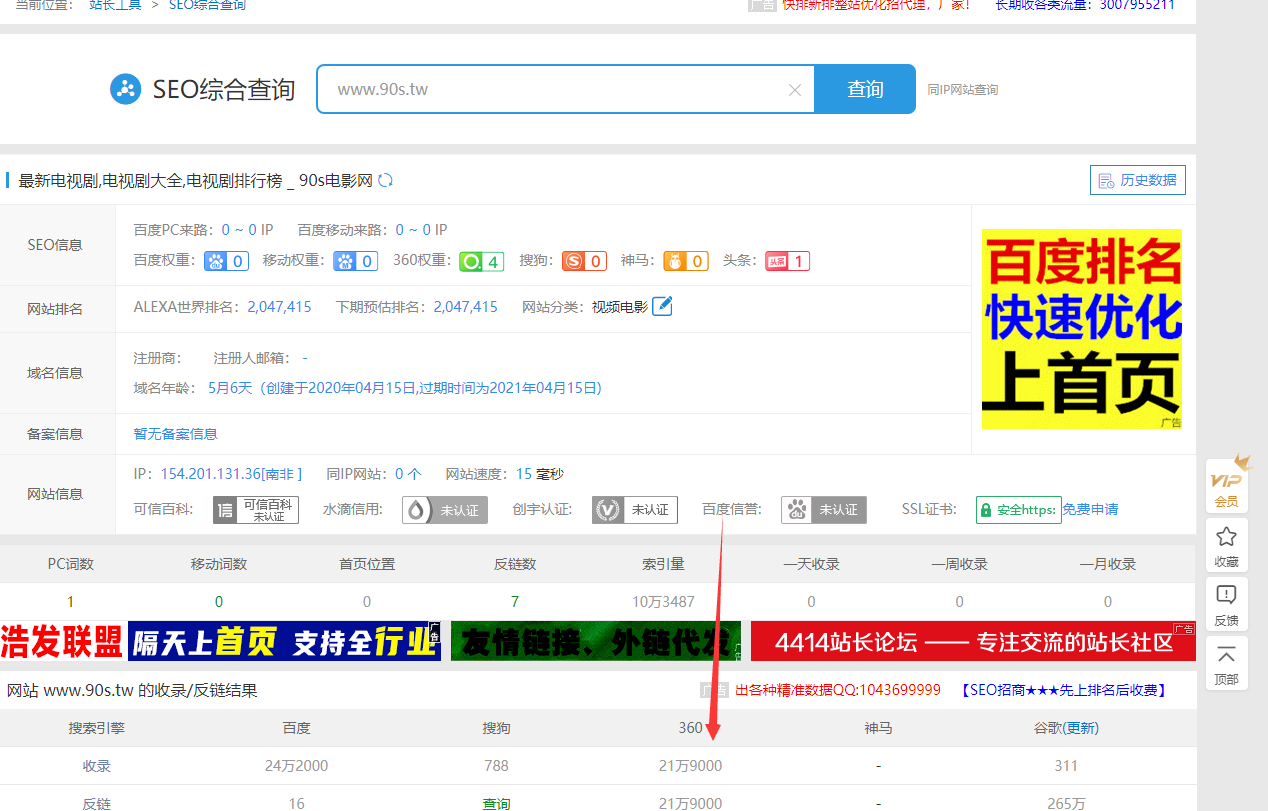Viewport: 1268px width, 811px height.
Task: Click the 反链数 value 7
Action: 515,602
